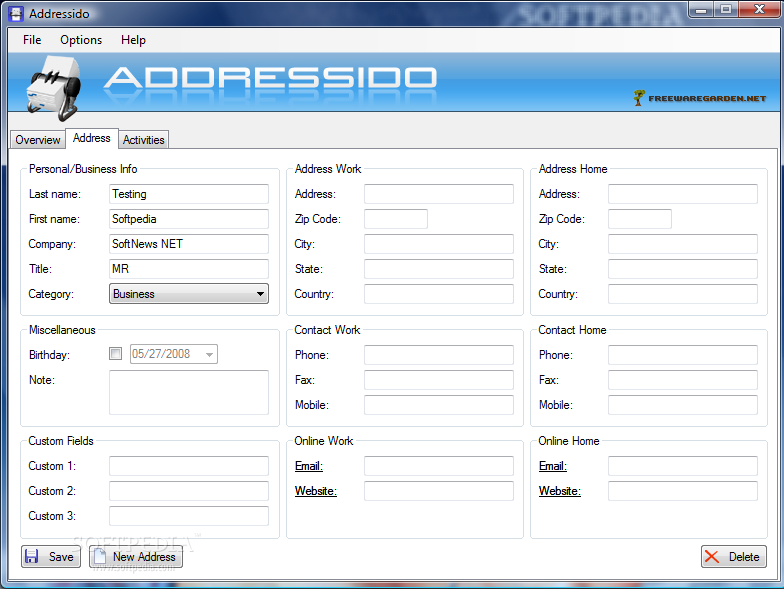Close the Addressido window
Image resolution: width=784 pixels, height=589 pixels.
pos(759,10)
